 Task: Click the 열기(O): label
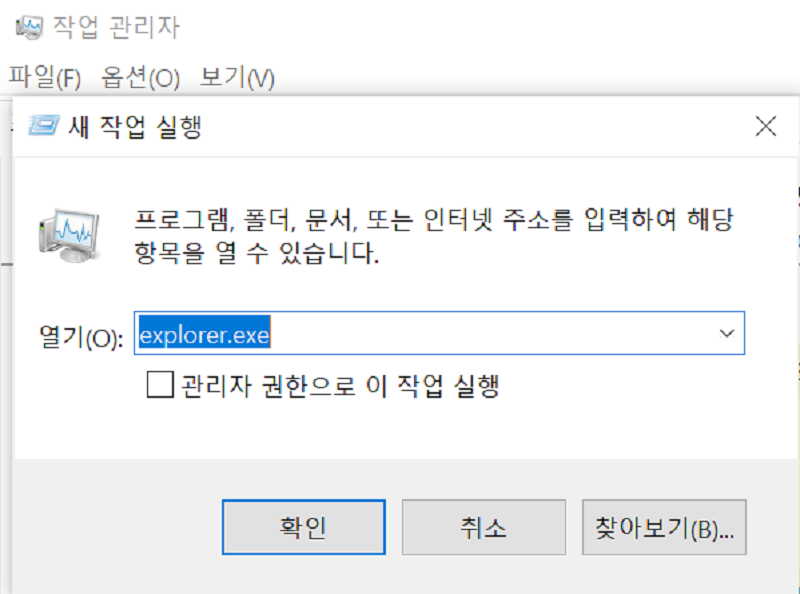(81, 336)
